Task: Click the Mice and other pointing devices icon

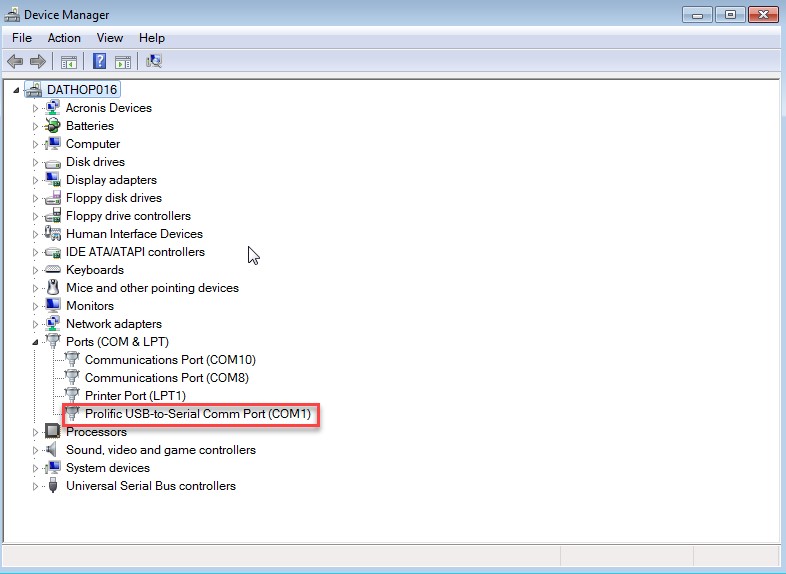Action: (x=53, y=288)
